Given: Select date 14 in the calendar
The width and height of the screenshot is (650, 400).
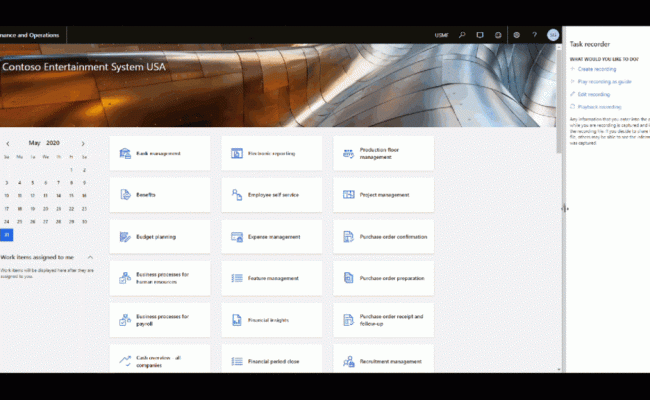Looking at the screenshot, I should click(58, 196).
